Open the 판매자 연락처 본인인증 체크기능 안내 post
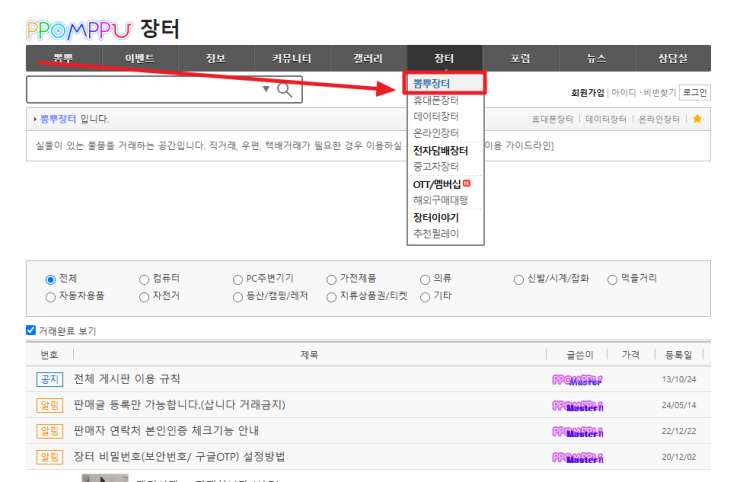The height and width of the screenshot is (482, 743). click(x=166, y=431)
